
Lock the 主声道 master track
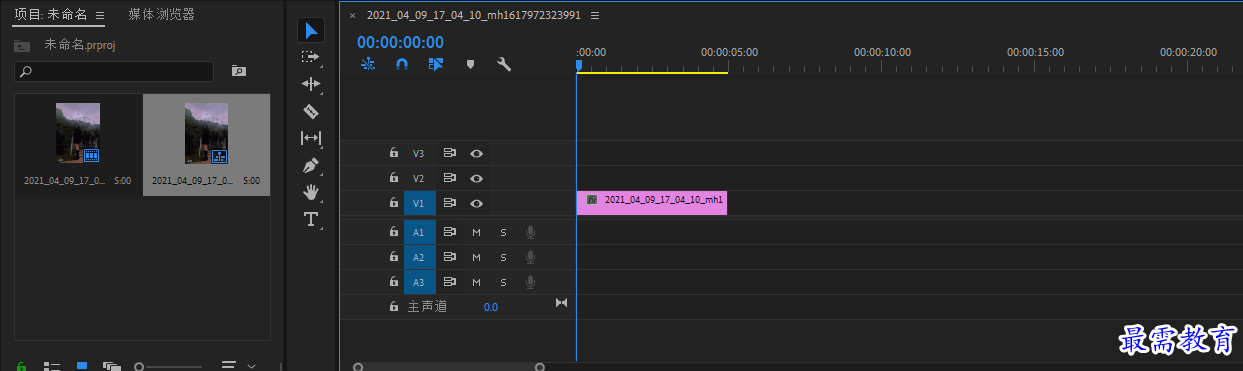pos(394,307)
